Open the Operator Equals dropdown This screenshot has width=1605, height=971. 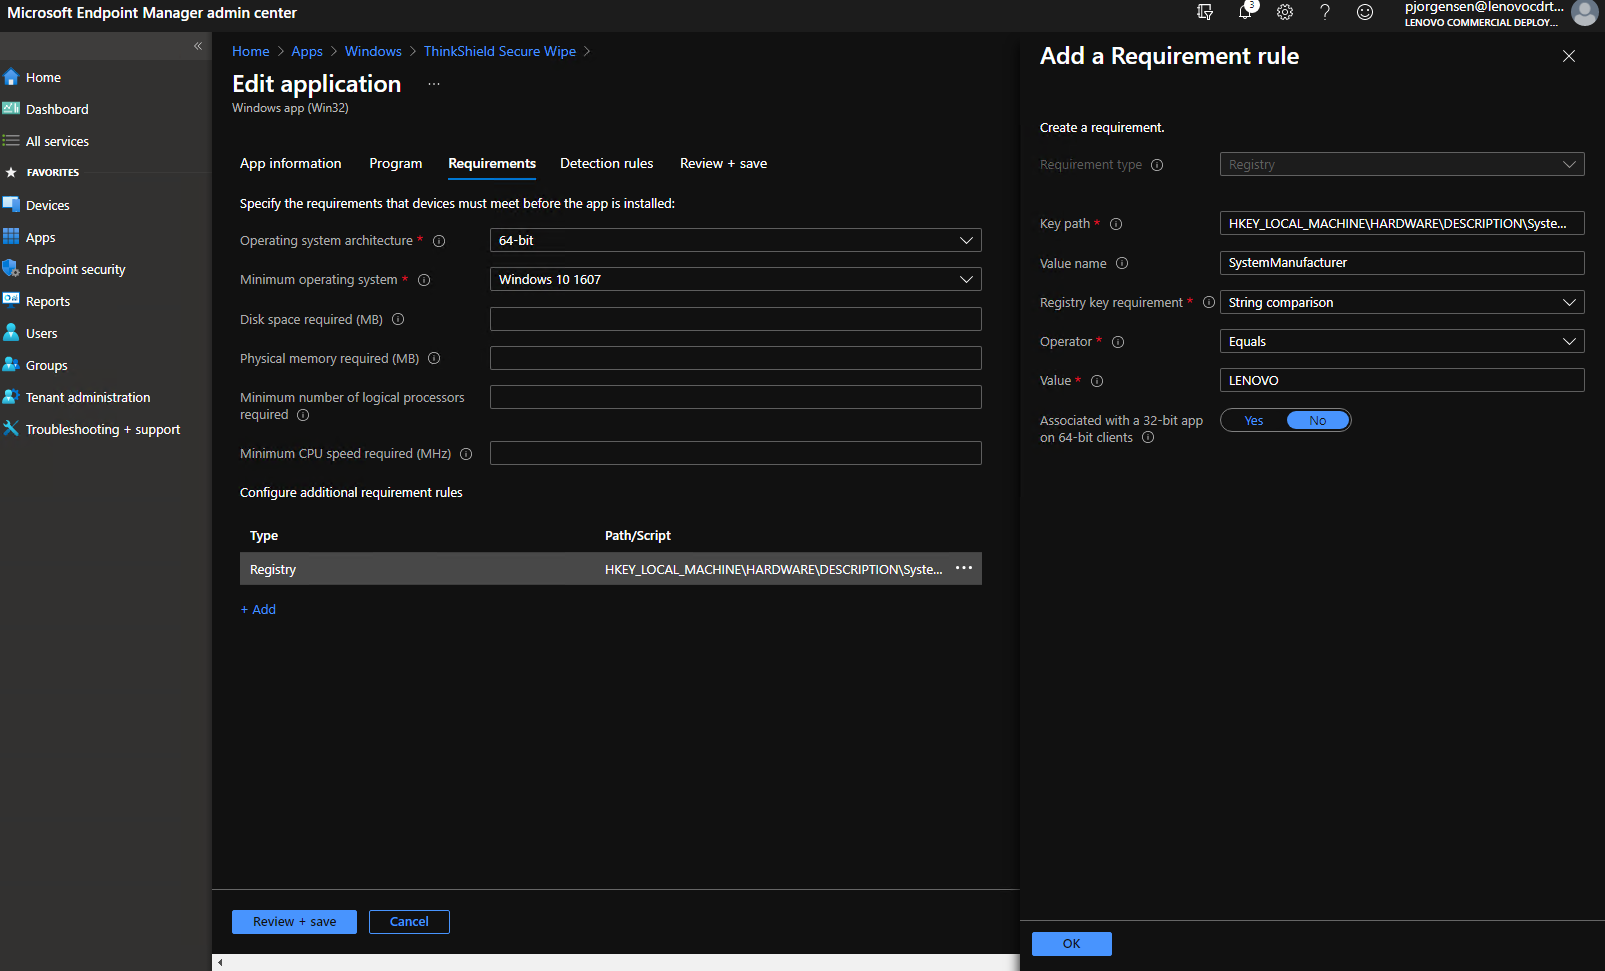[x=1402, y=341]
